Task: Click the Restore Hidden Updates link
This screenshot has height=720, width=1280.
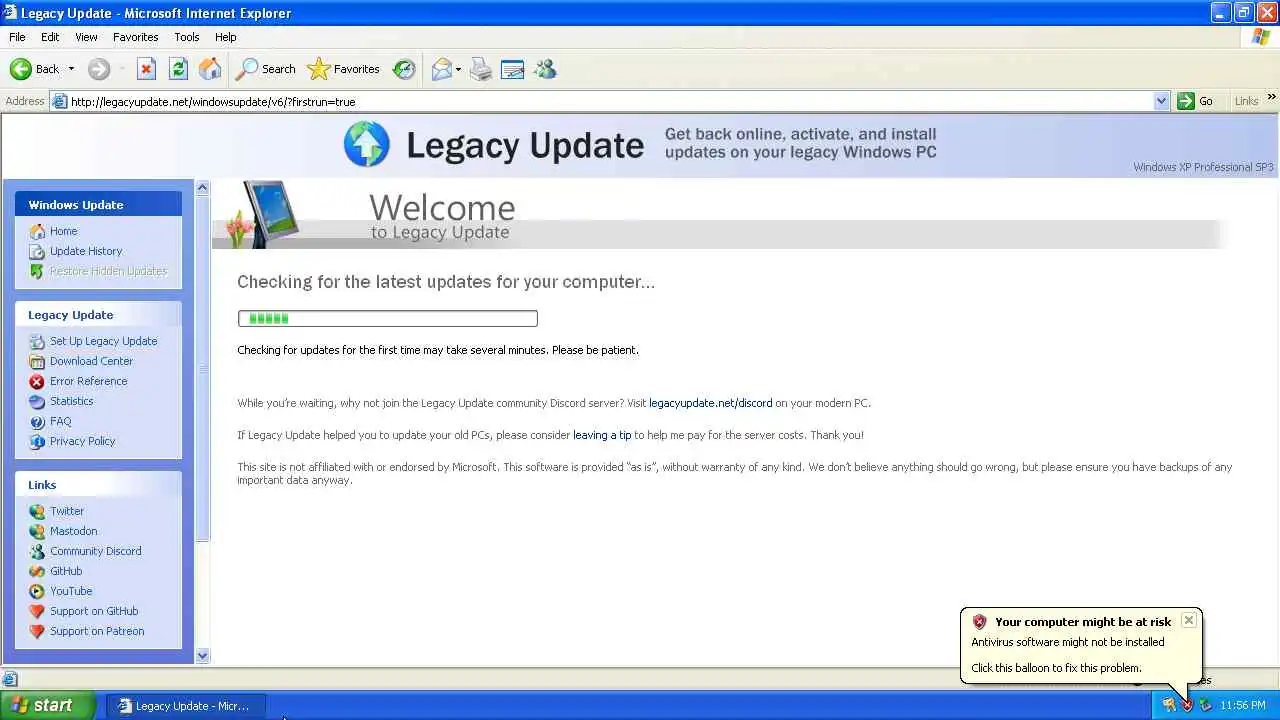Action: pyautogui.click(x=108, y=271)
